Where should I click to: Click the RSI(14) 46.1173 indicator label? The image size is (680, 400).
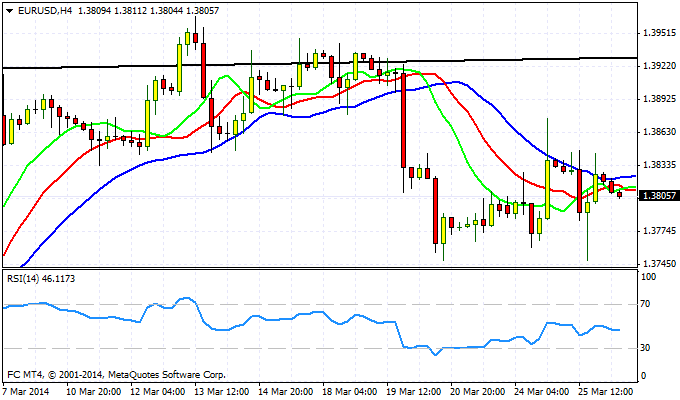coord(41,279)
